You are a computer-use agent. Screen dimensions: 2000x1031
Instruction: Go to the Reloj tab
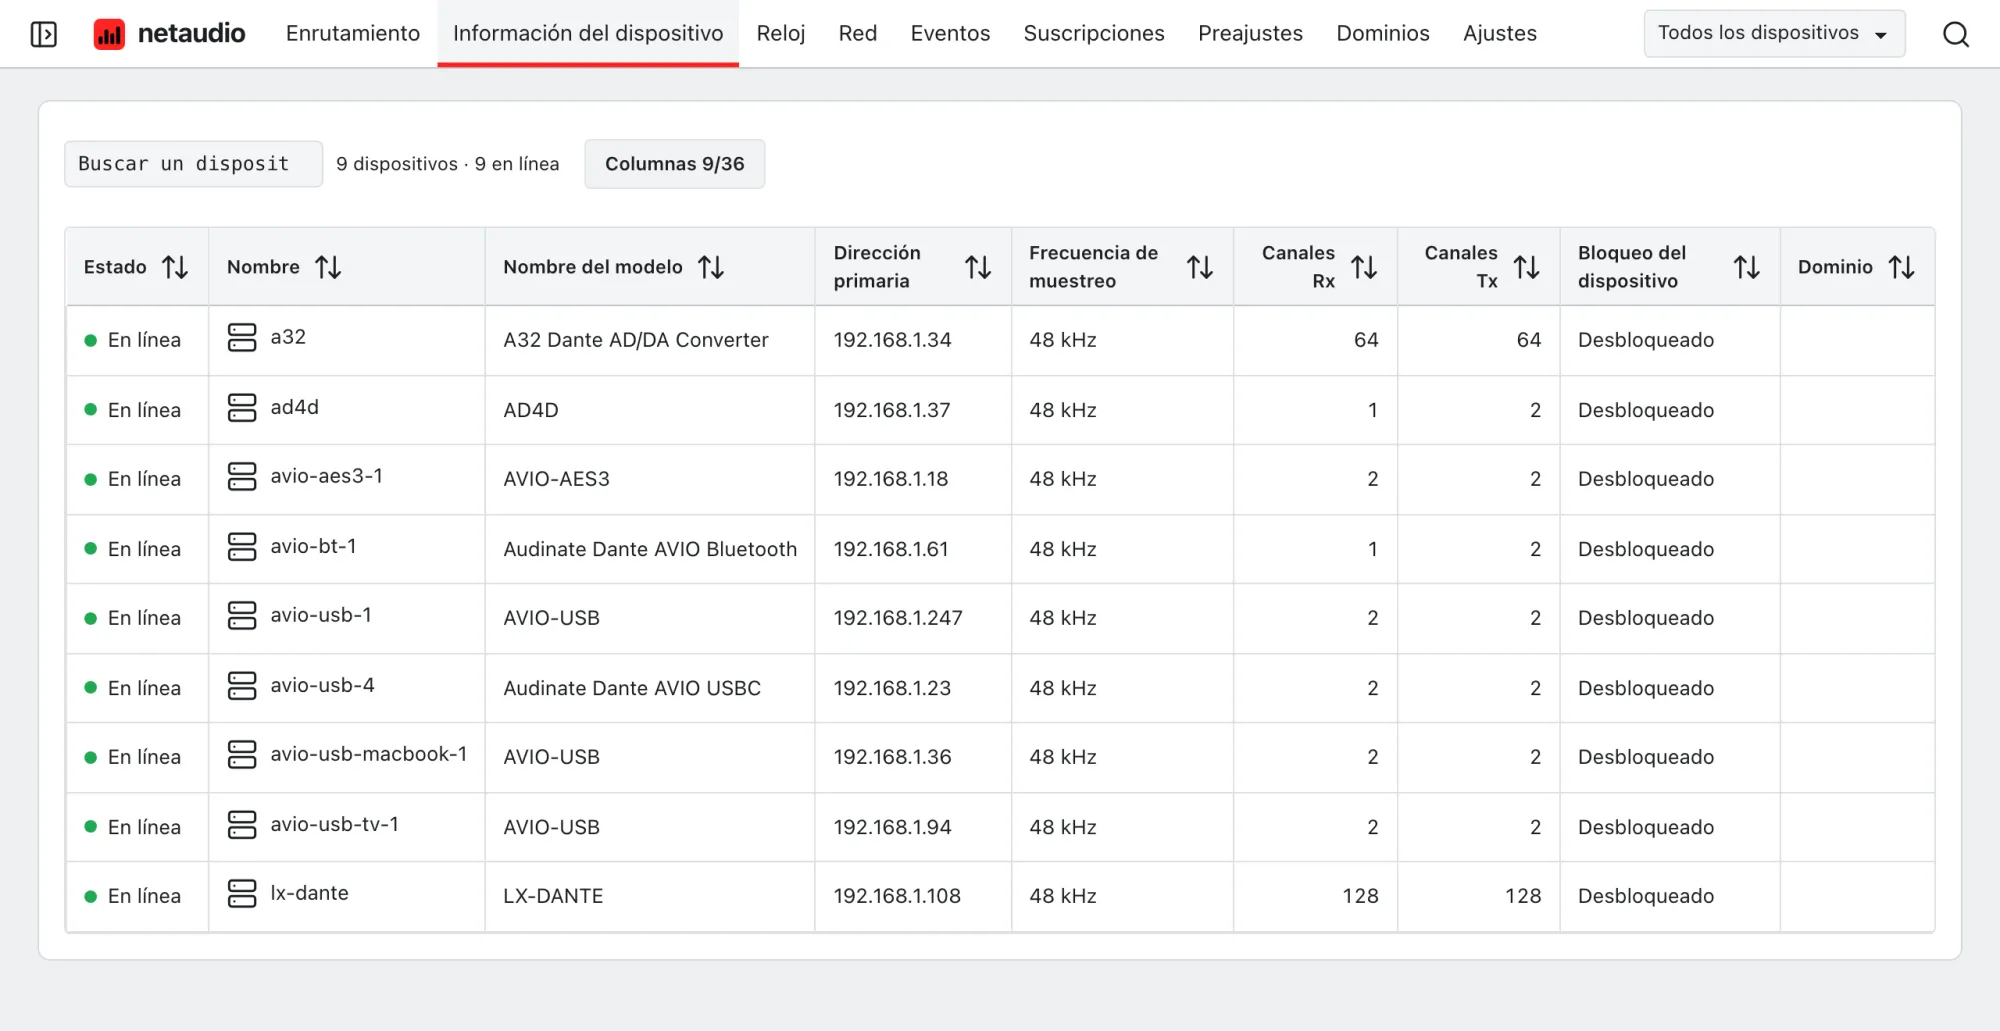pyautogui.click(x=781, y=33)
